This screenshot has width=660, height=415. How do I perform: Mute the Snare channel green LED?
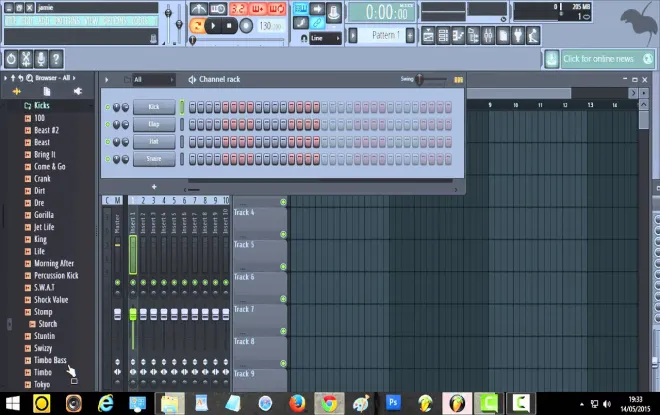click(107, 159)
